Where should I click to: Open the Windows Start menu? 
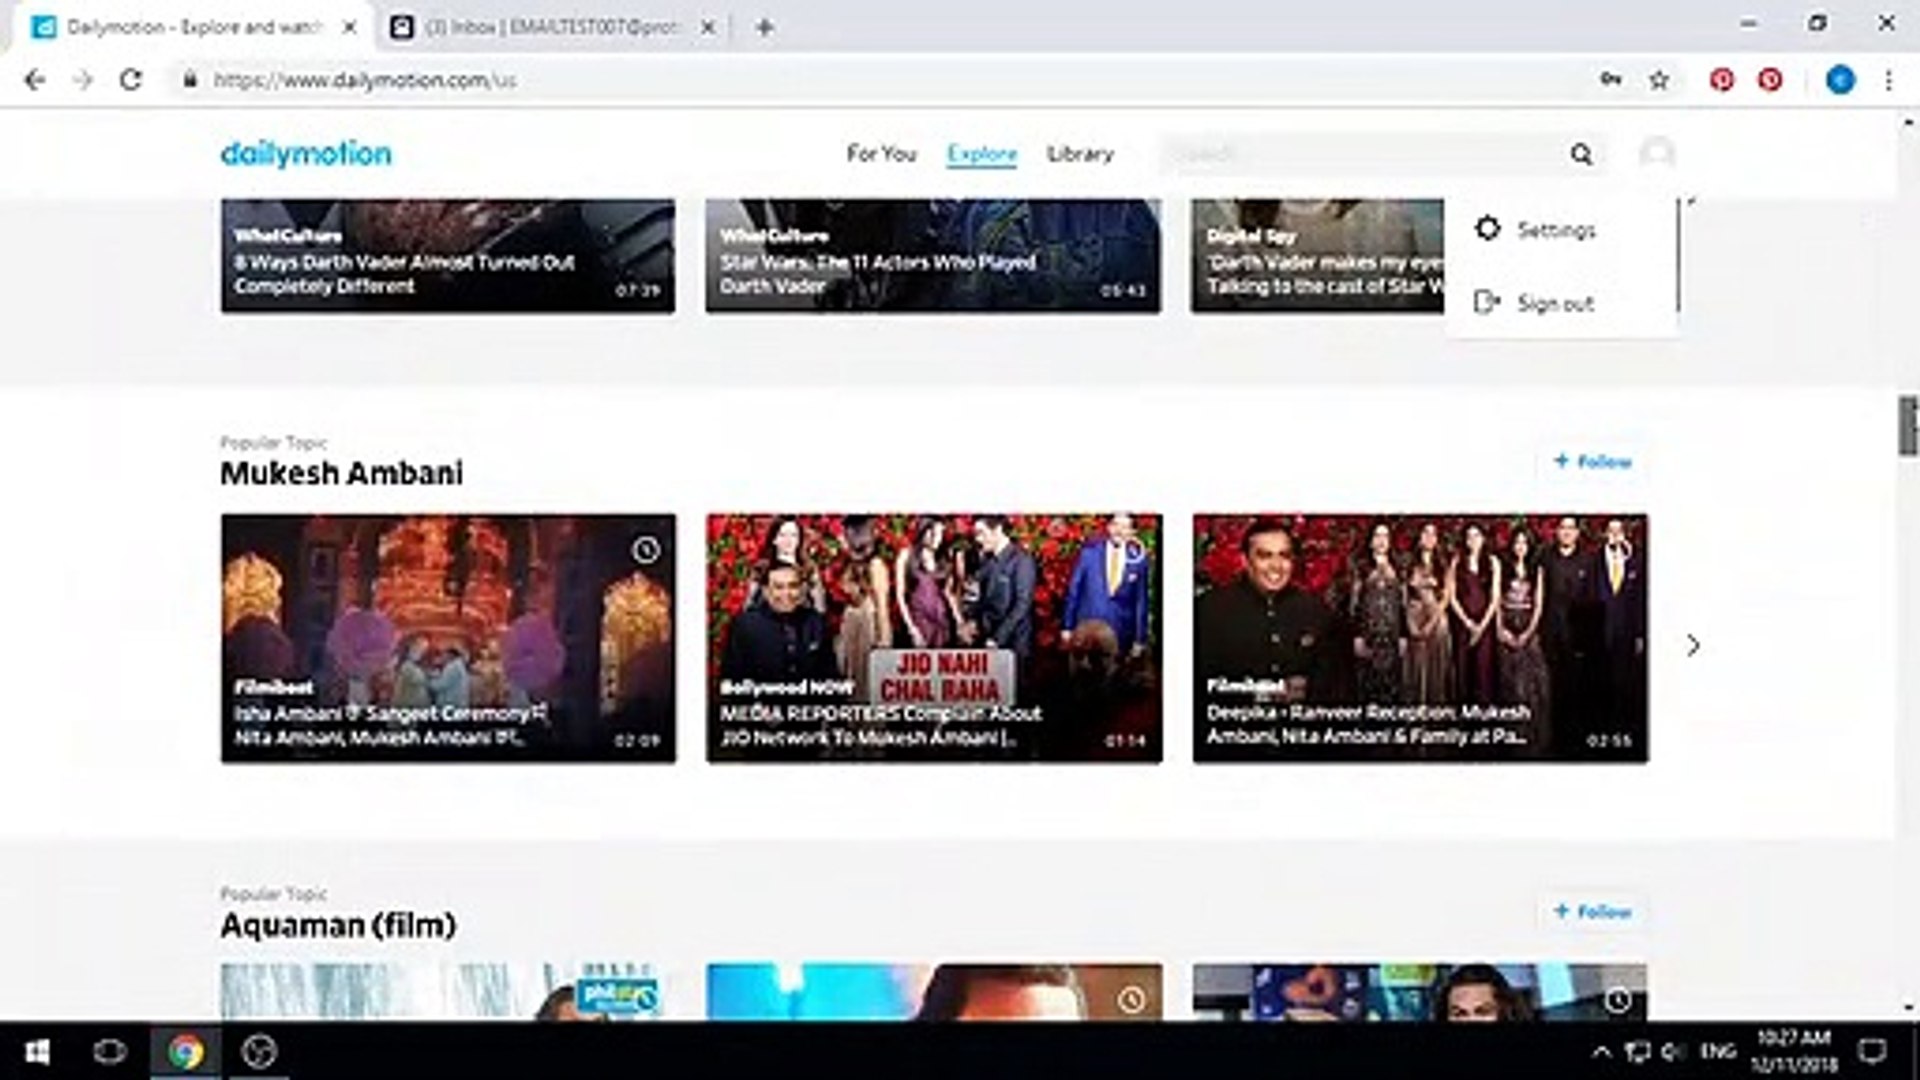pos(37,1051)
